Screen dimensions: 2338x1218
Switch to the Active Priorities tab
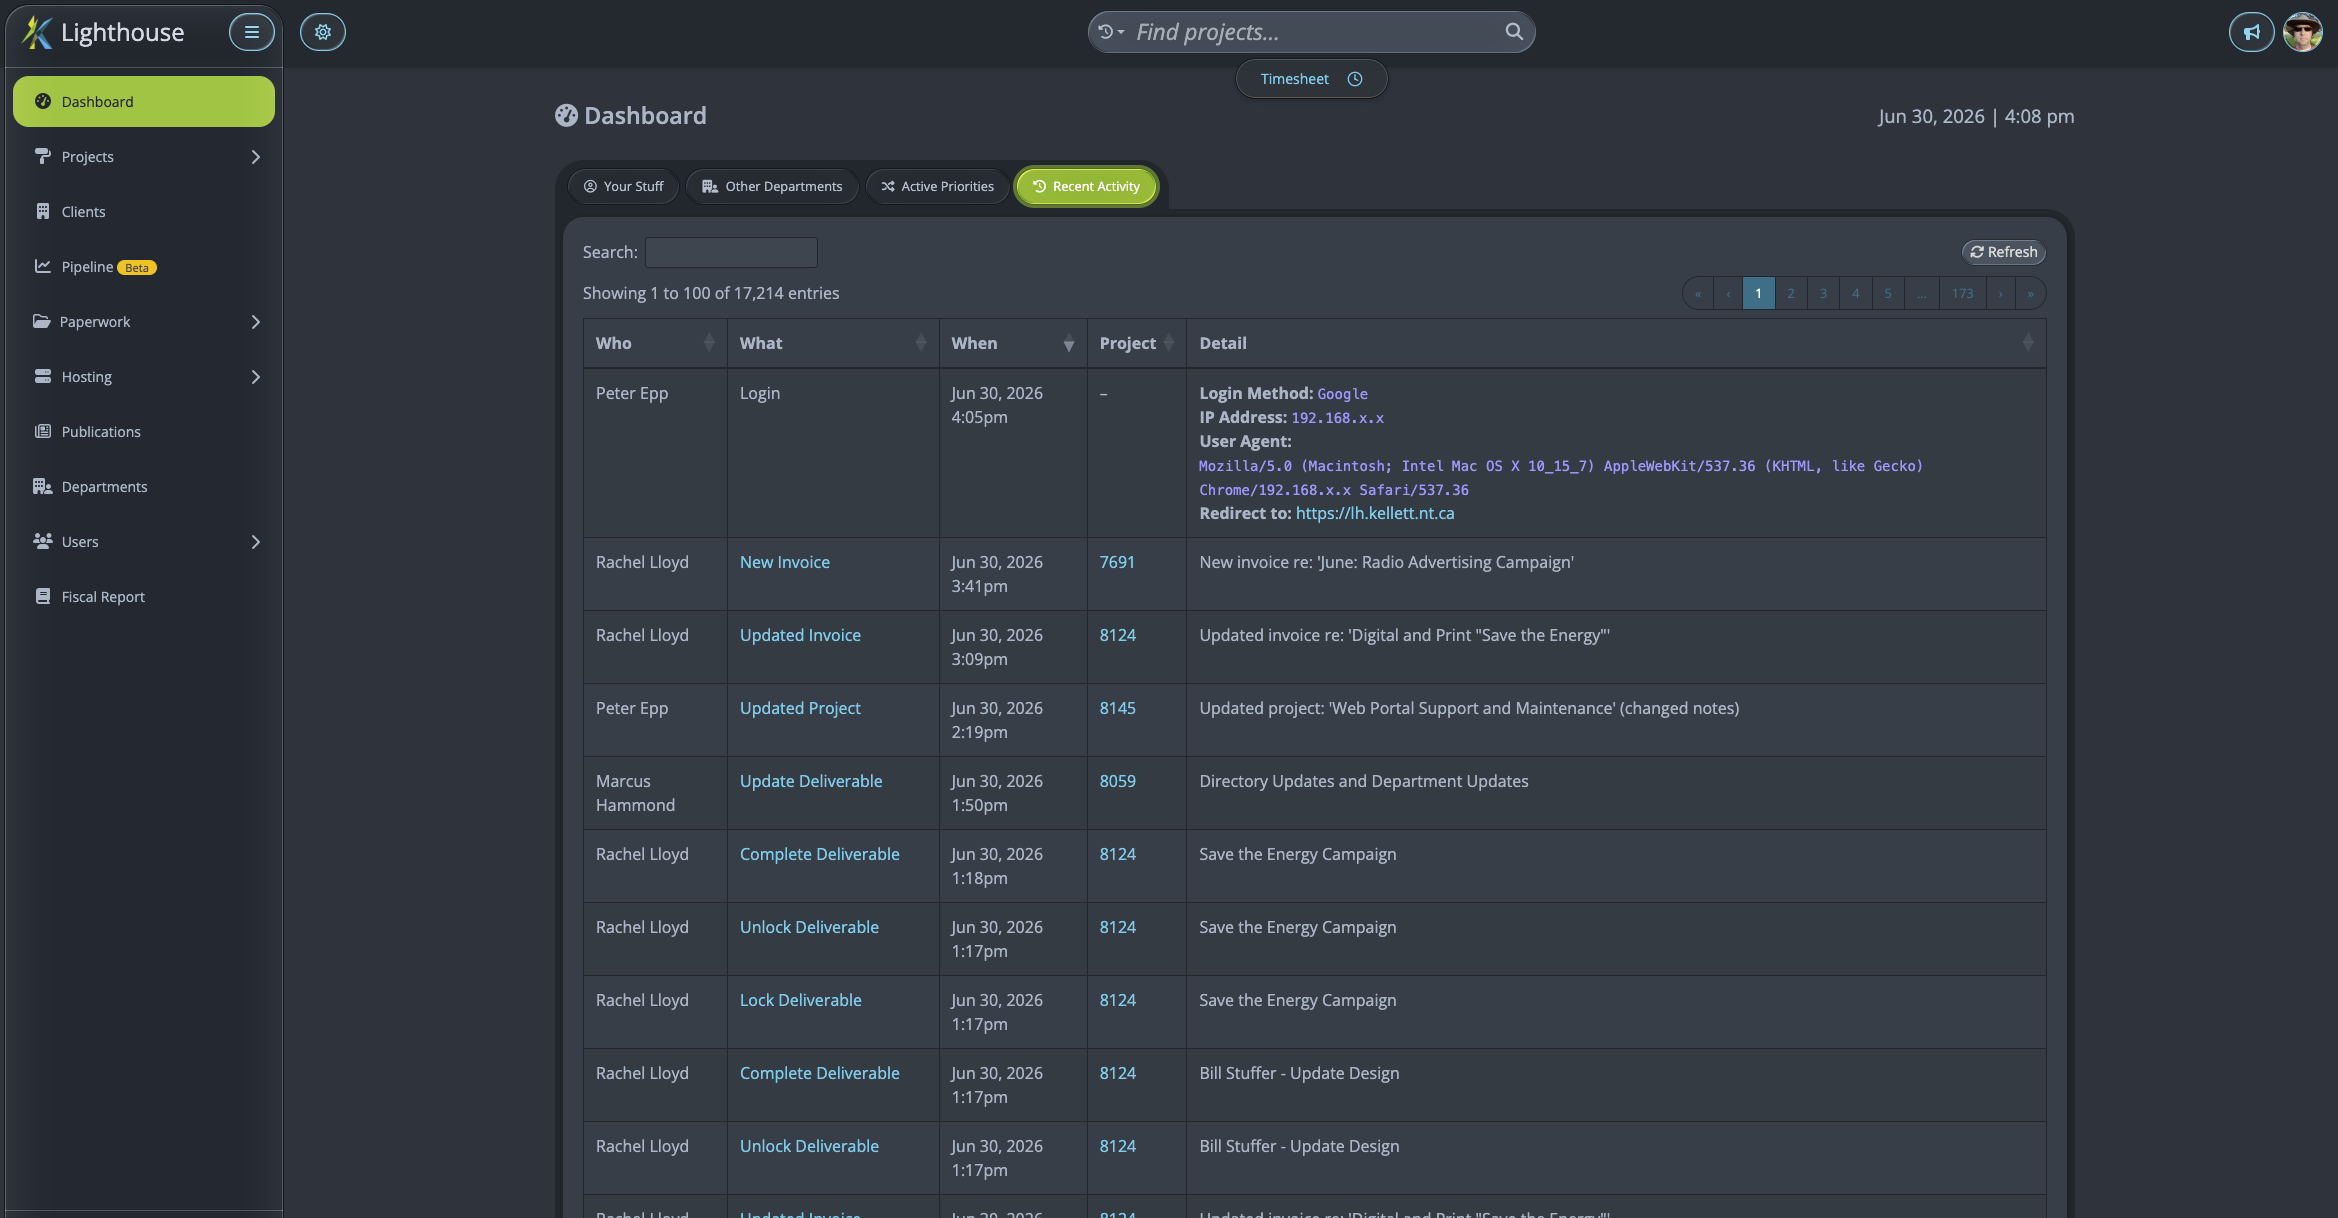point(937,186)
